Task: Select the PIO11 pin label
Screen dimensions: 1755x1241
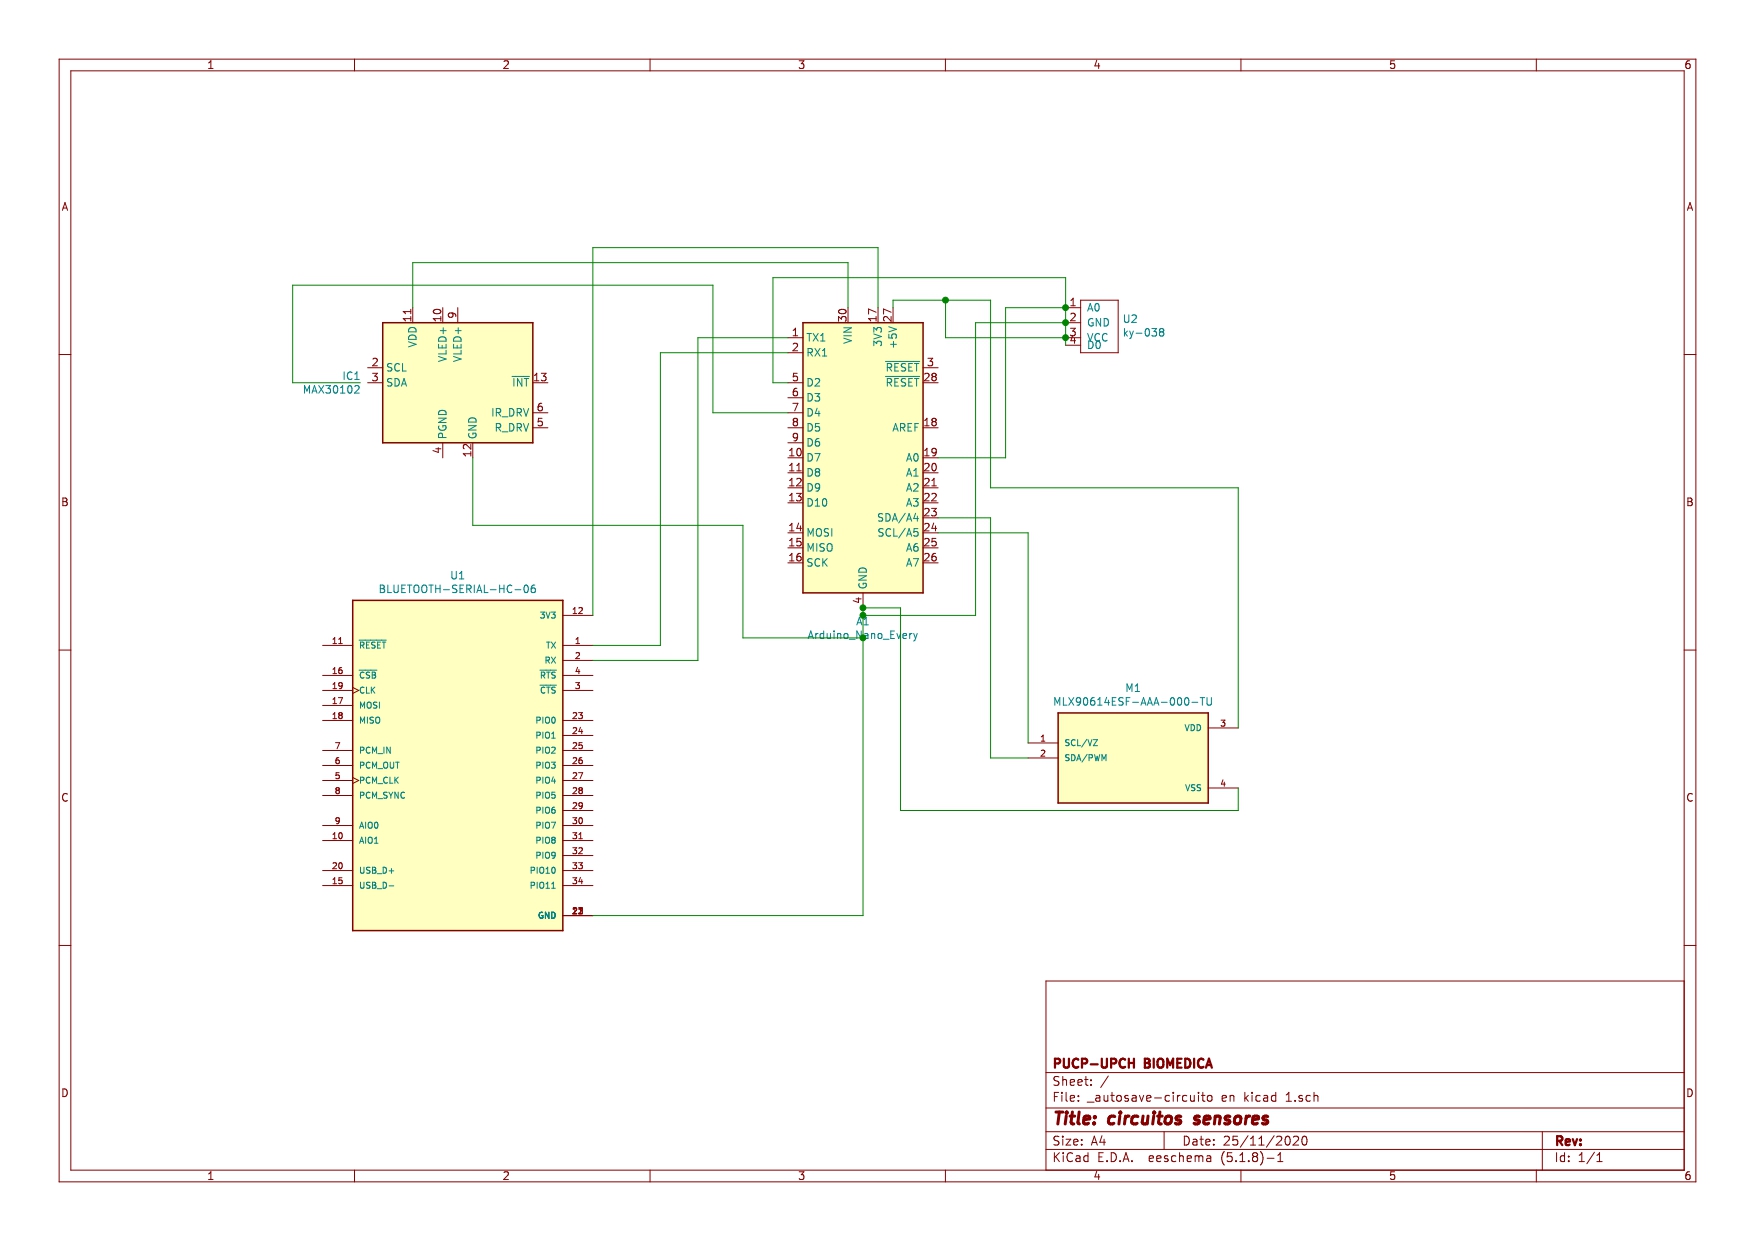Action: 543,886
